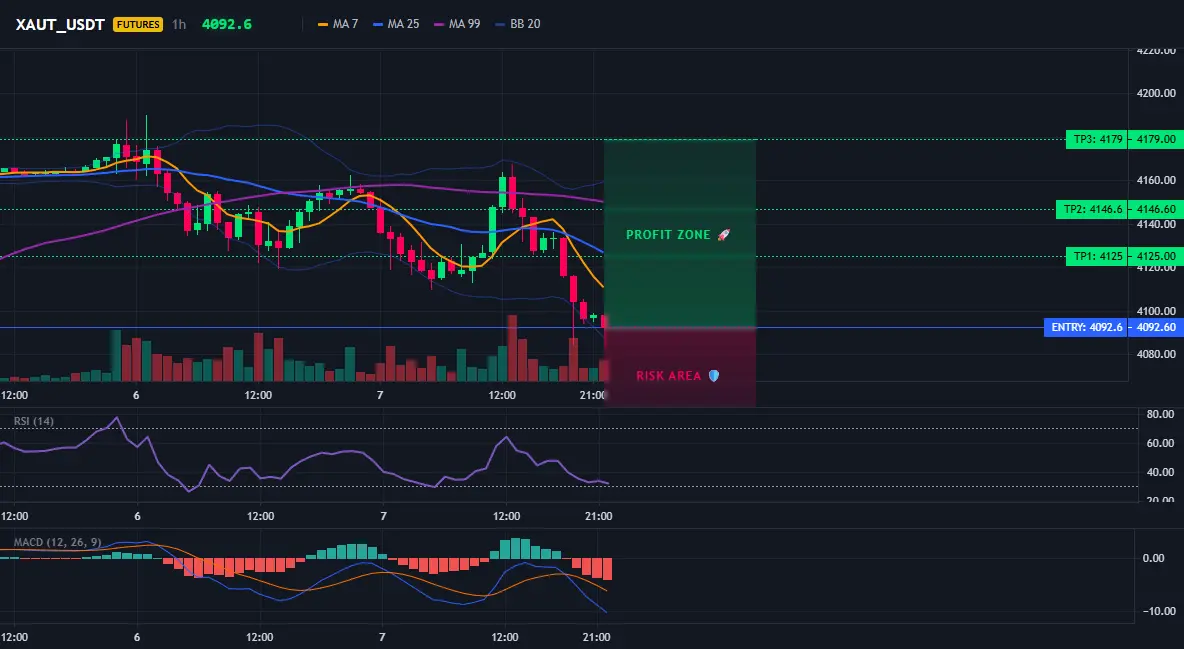The width and height of the screenshot is (1184, 649).
Task: Click the 60.00 value on RSI scale
Action: coord(1160,443)
